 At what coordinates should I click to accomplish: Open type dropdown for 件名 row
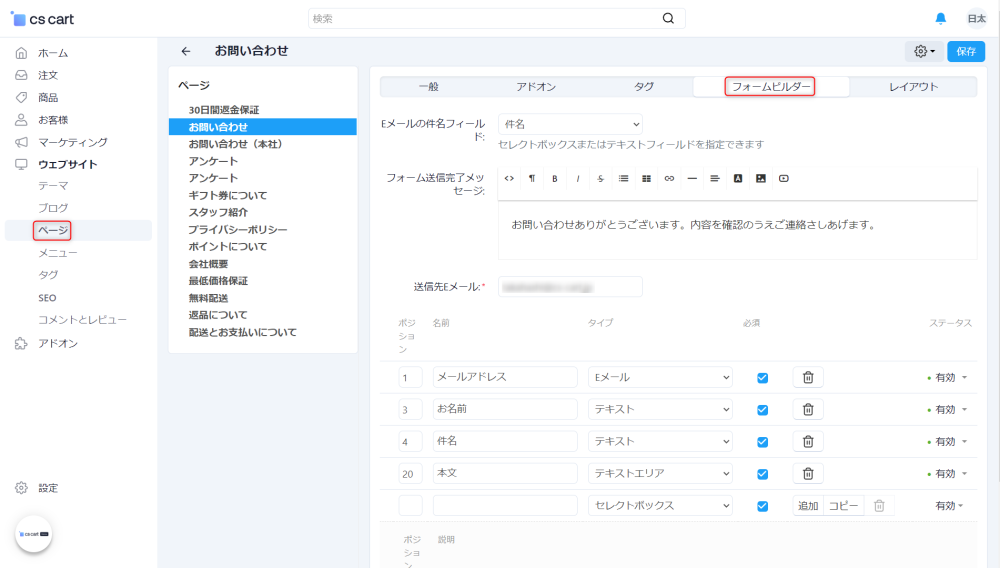click(660, 441)
